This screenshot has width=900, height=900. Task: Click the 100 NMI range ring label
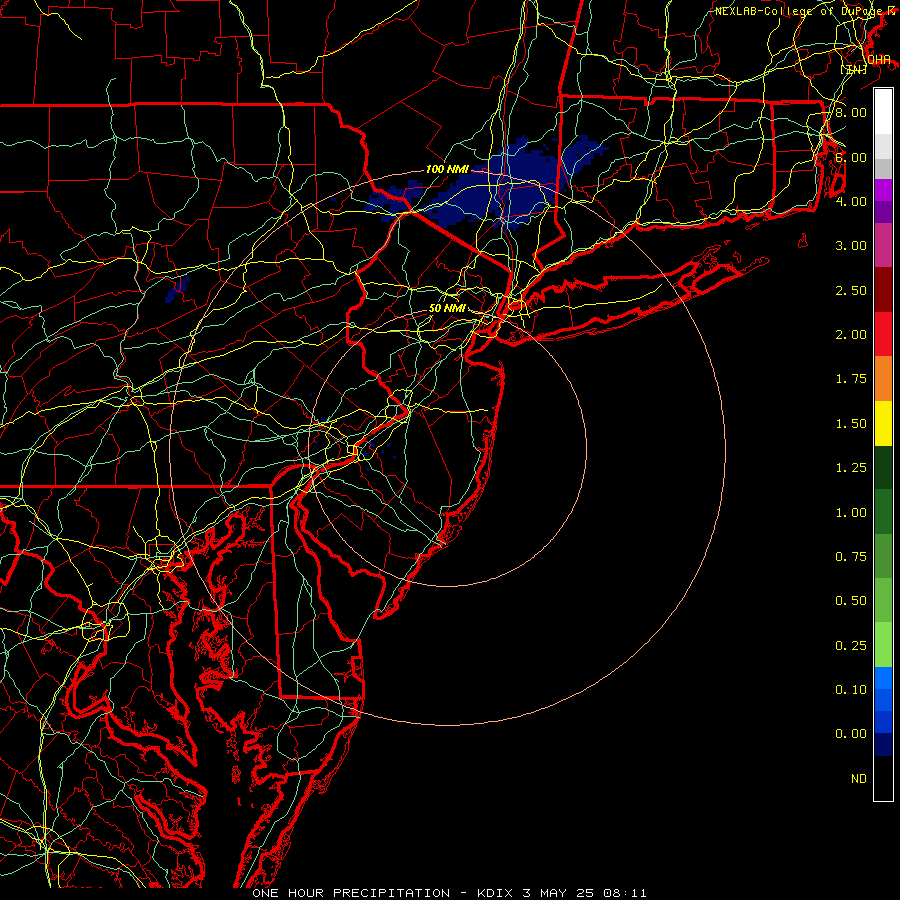coord(447,169)
